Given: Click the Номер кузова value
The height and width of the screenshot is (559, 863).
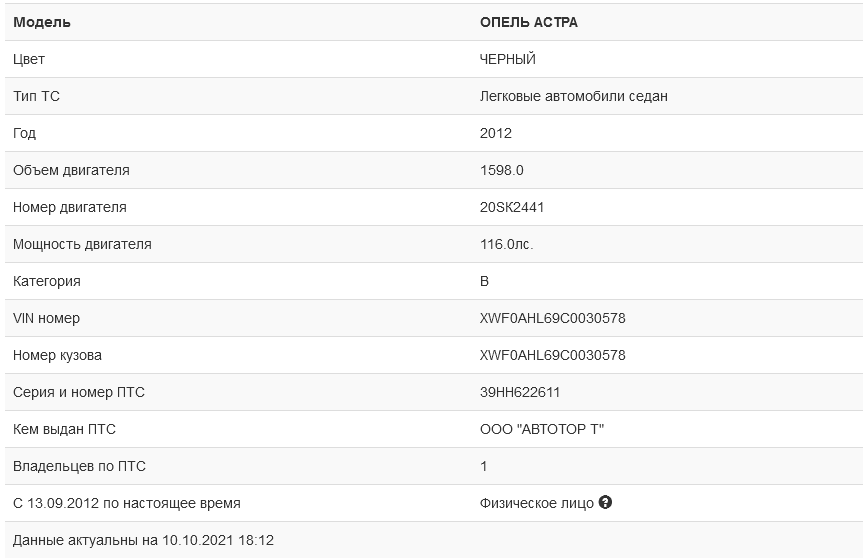Looking at the screenshot, I should (x=553, y=355).
